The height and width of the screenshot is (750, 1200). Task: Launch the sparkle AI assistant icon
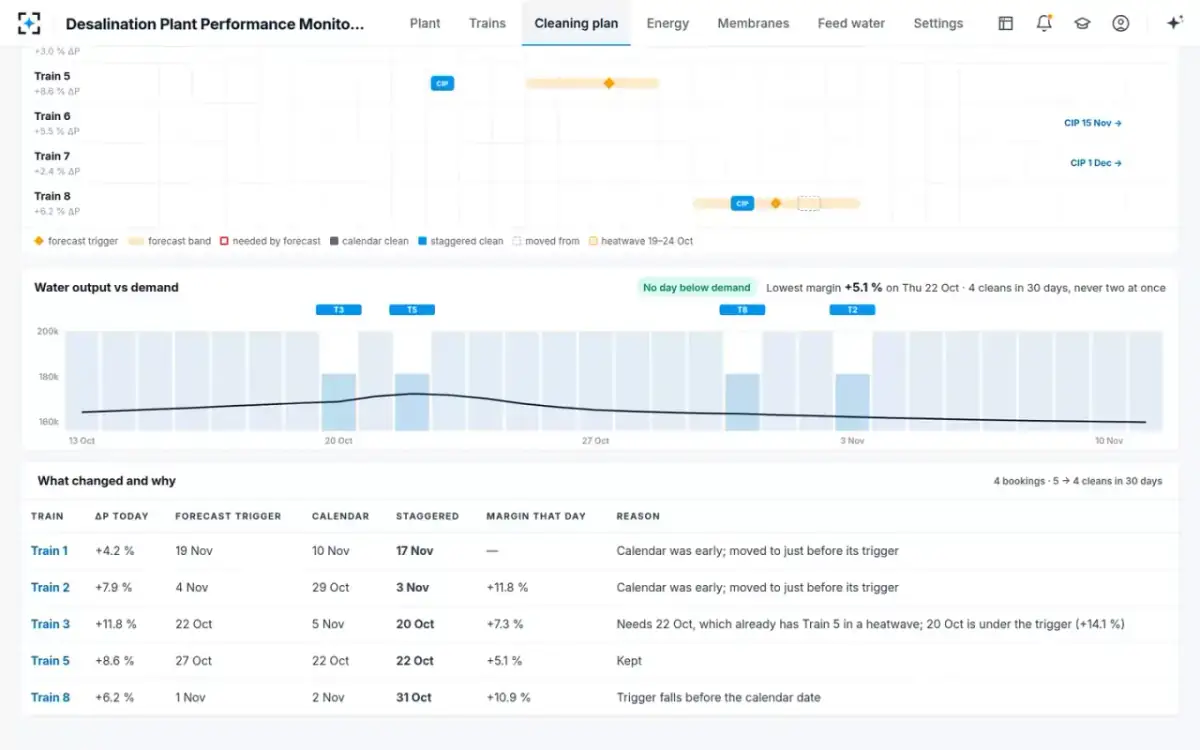[1175, 23]
